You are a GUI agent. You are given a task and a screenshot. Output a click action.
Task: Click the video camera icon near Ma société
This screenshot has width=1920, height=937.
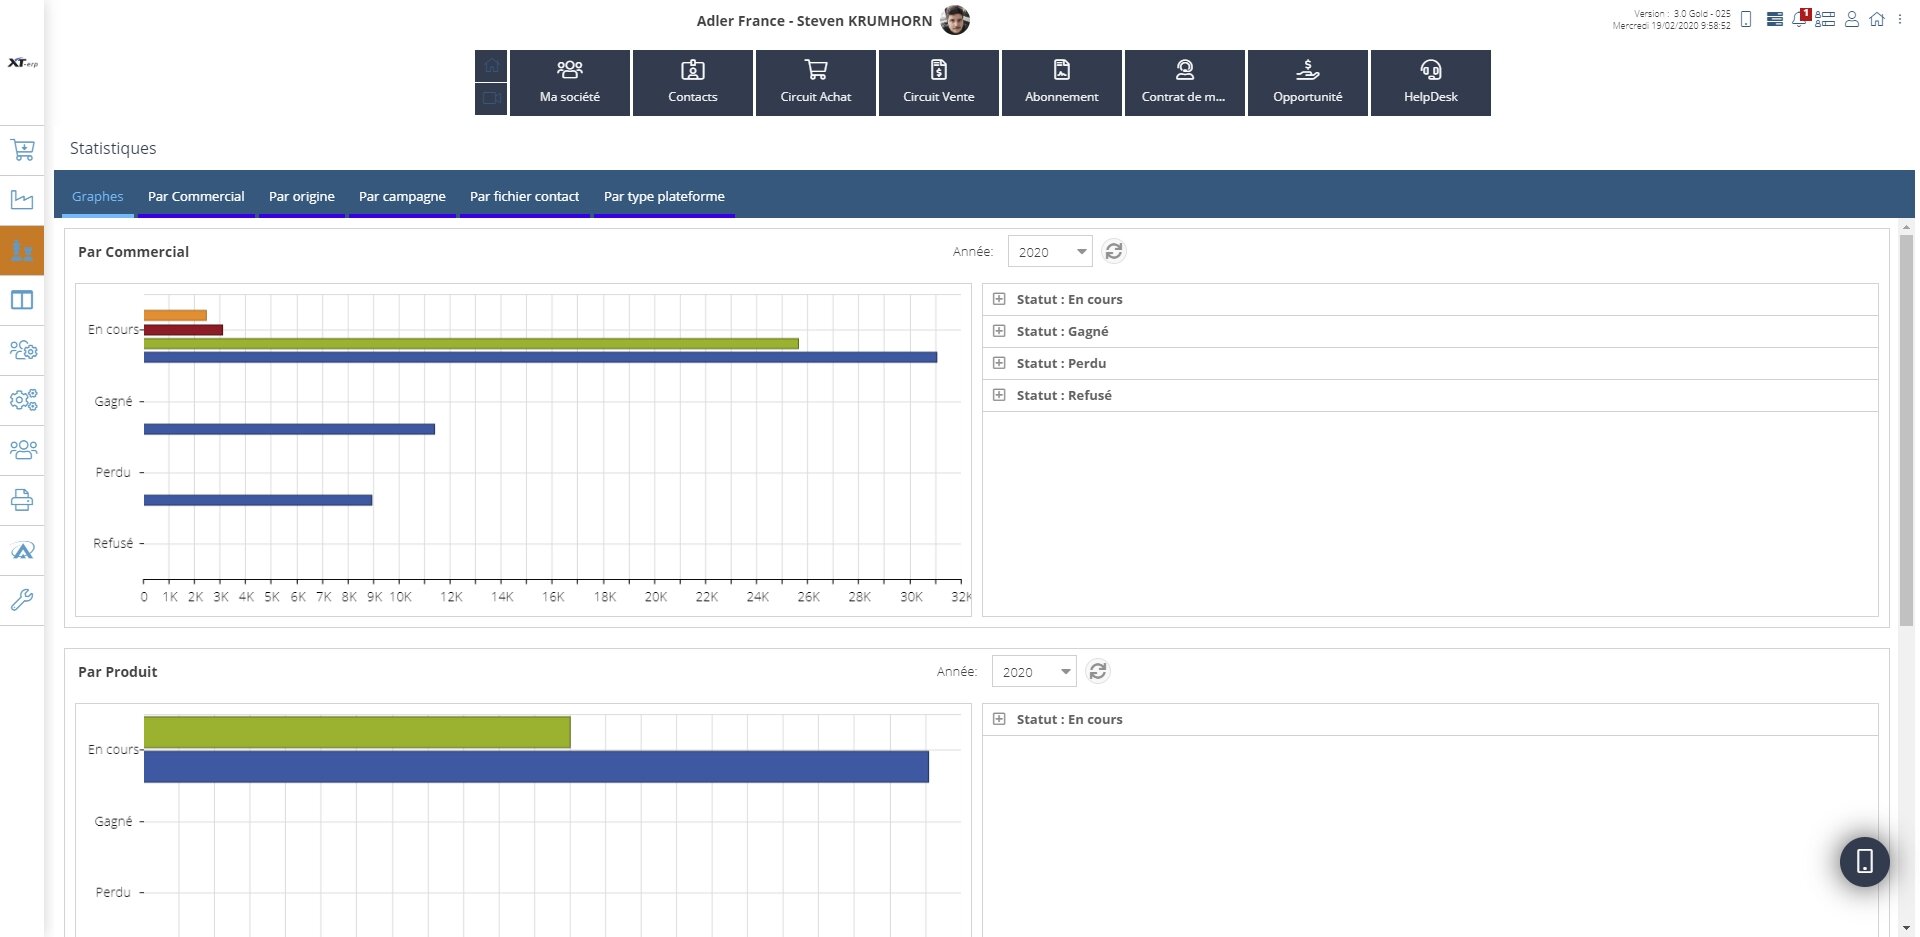491,98
